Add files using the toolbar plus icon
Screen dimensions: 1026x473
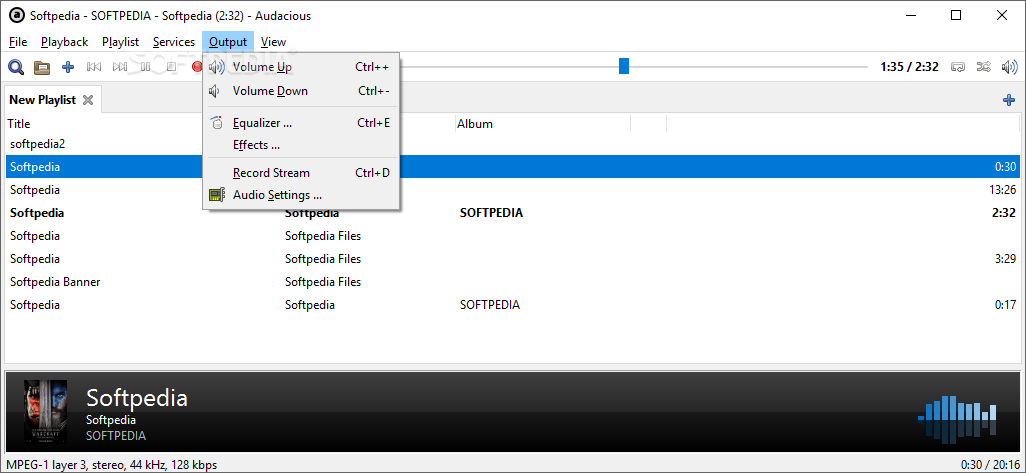coord(68,67)
